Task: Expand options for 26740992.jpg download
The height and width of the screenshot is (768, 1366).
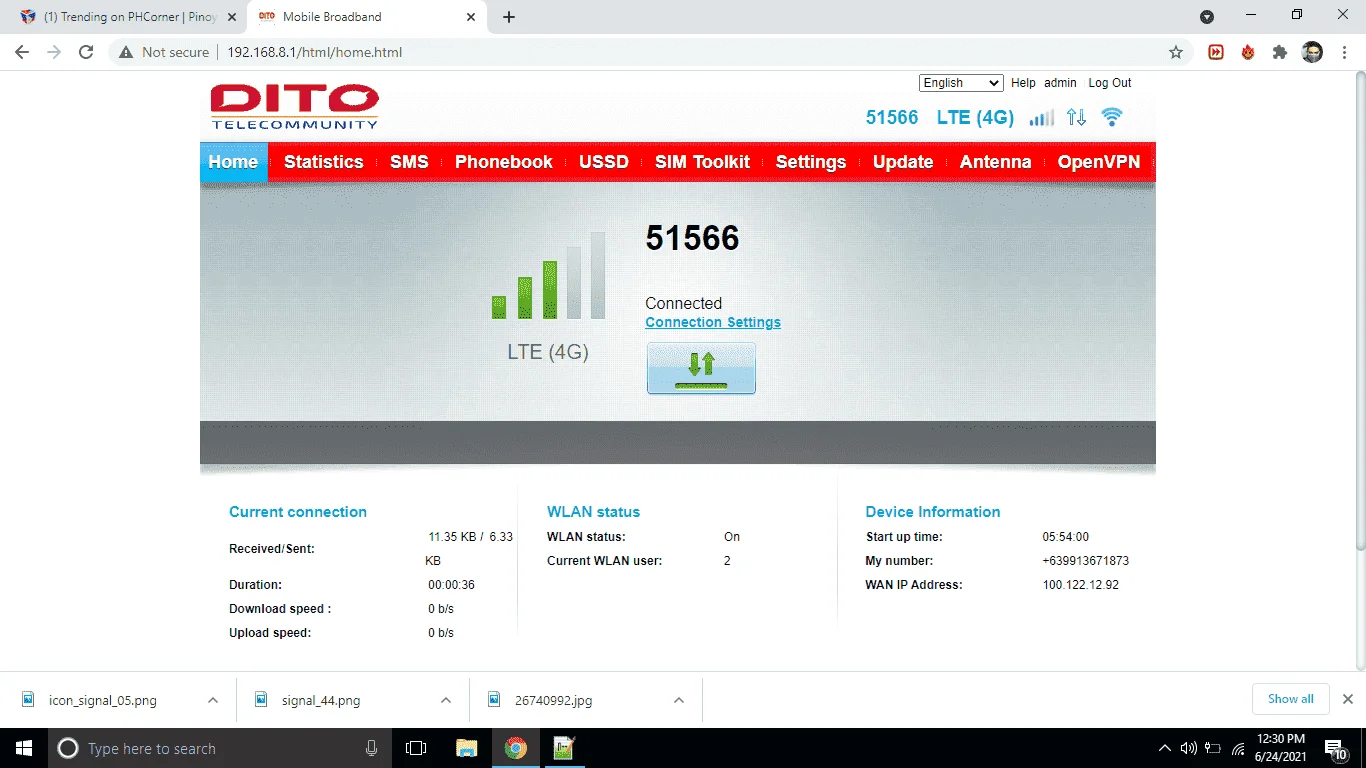Action: [x=679, y=700]
